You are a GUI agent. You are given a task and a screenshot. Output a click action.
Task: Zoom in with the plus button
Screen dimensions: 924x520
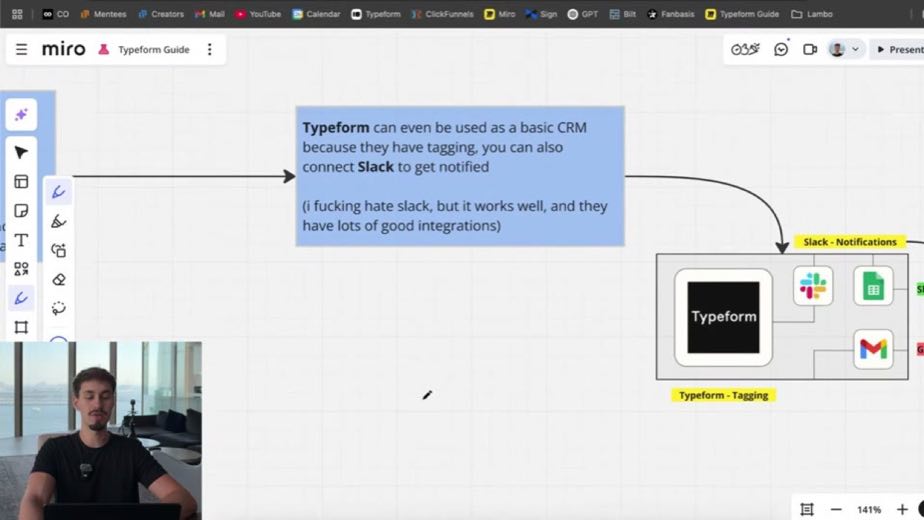(x=902, y=509)
